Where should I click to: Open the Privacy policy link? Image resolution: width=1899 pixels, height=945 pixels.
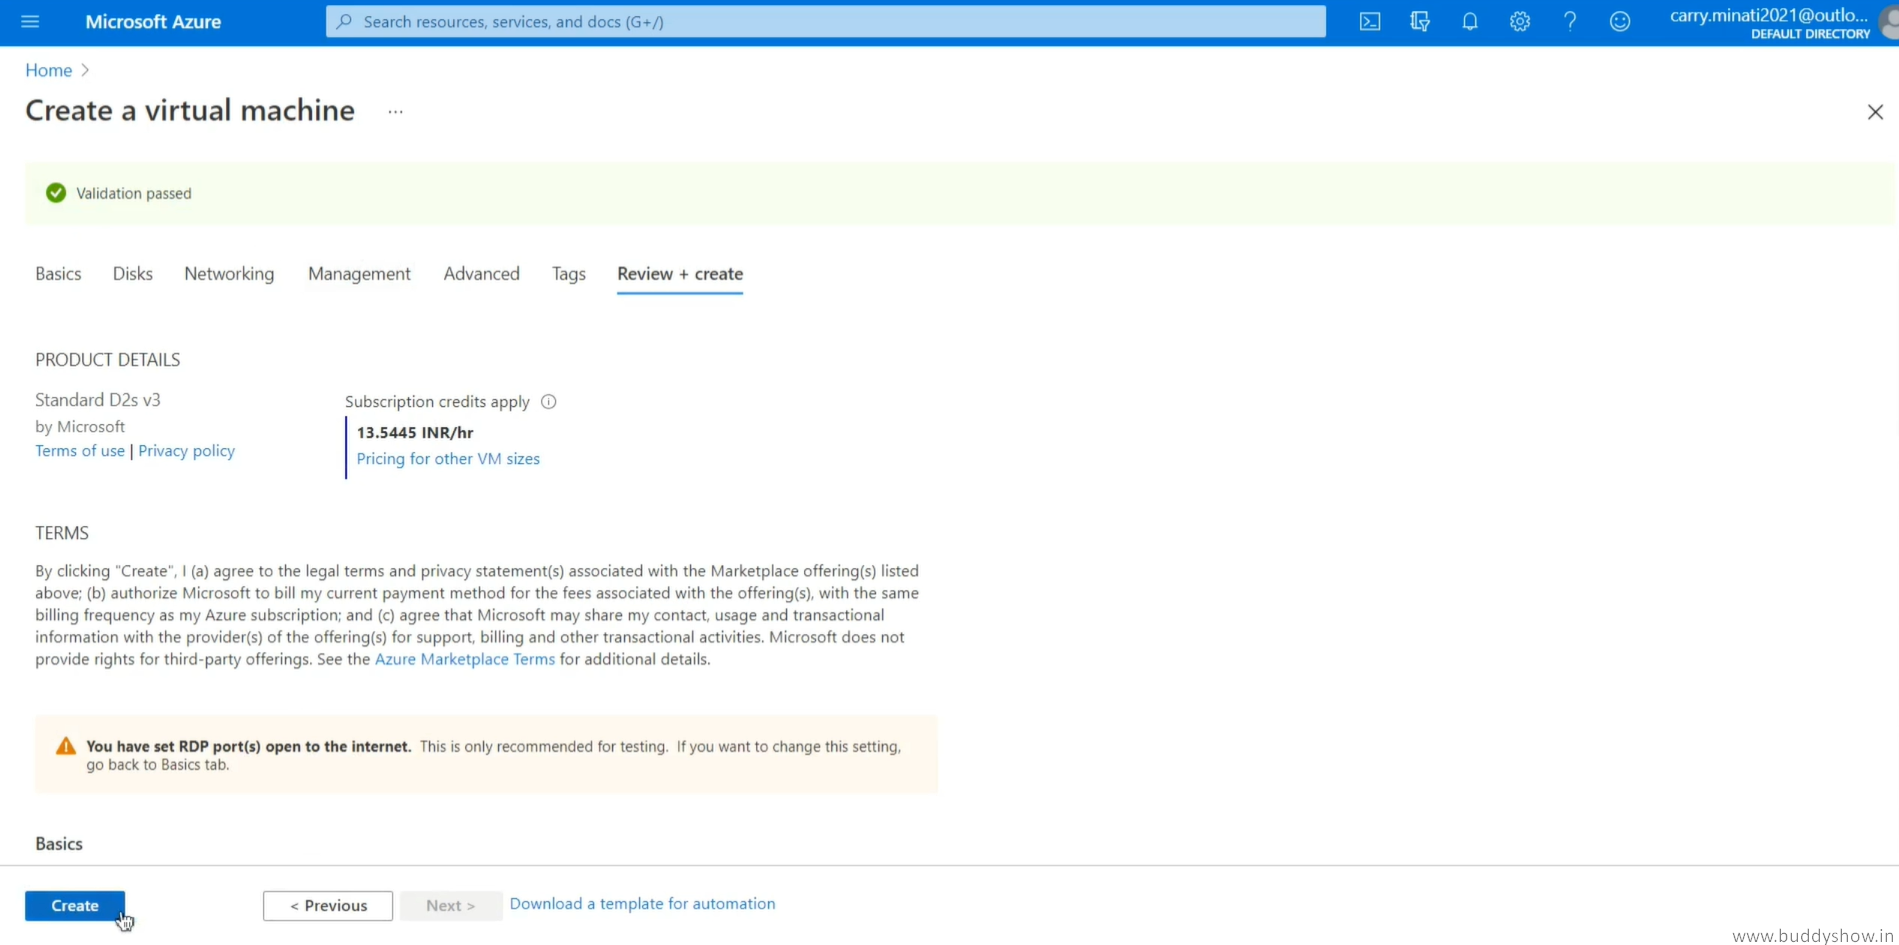(186, 451)
